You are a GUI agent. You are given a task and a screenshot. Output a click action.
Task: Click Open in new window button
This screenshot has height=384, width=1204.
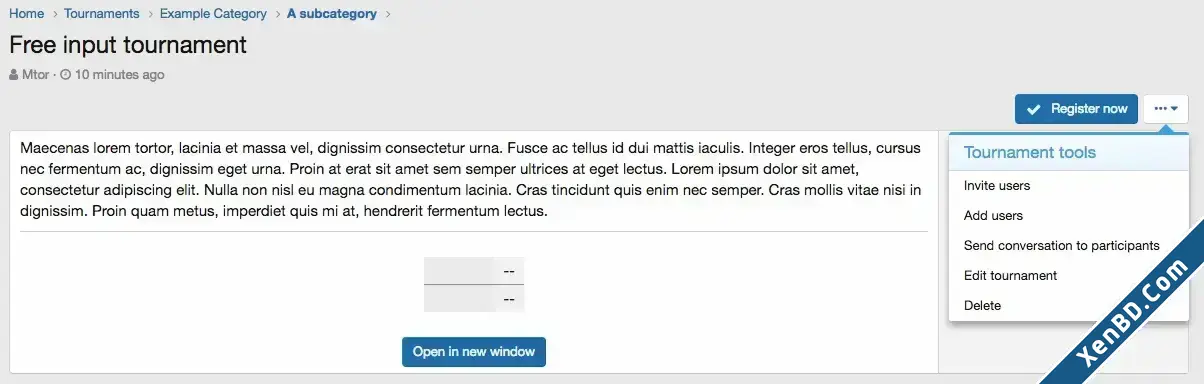[x=474, y=352]
